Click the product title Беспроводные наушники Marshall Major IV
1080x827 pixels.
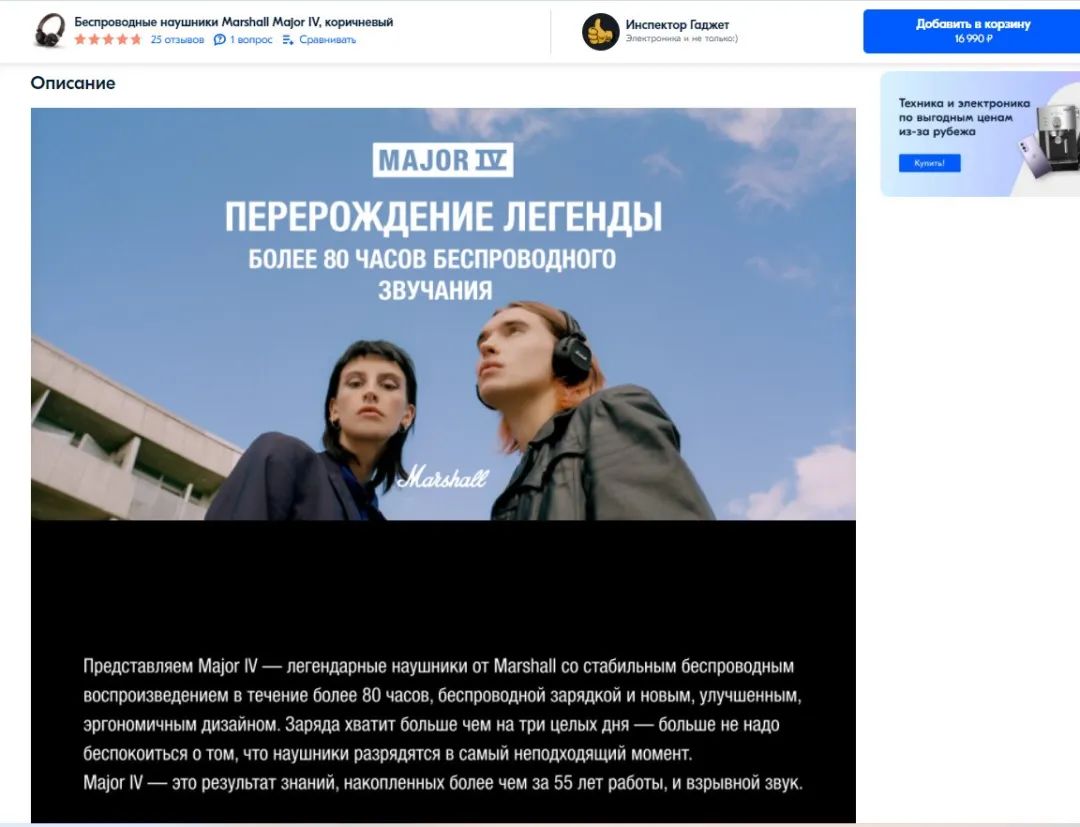point(233,22)
